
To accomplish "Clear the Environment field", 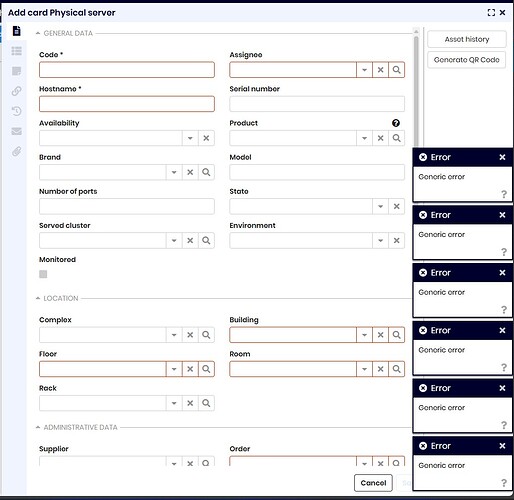I will point(396,240).
